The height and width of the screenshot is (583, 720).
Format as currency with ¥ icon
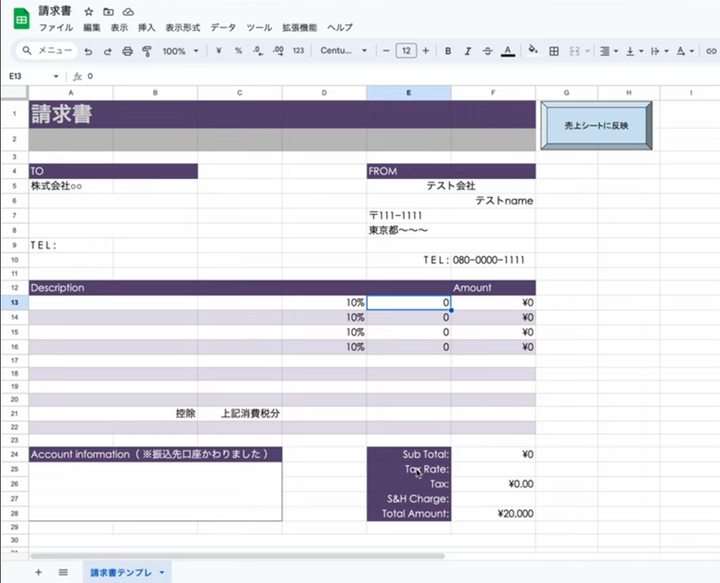(x=218, y=51)
